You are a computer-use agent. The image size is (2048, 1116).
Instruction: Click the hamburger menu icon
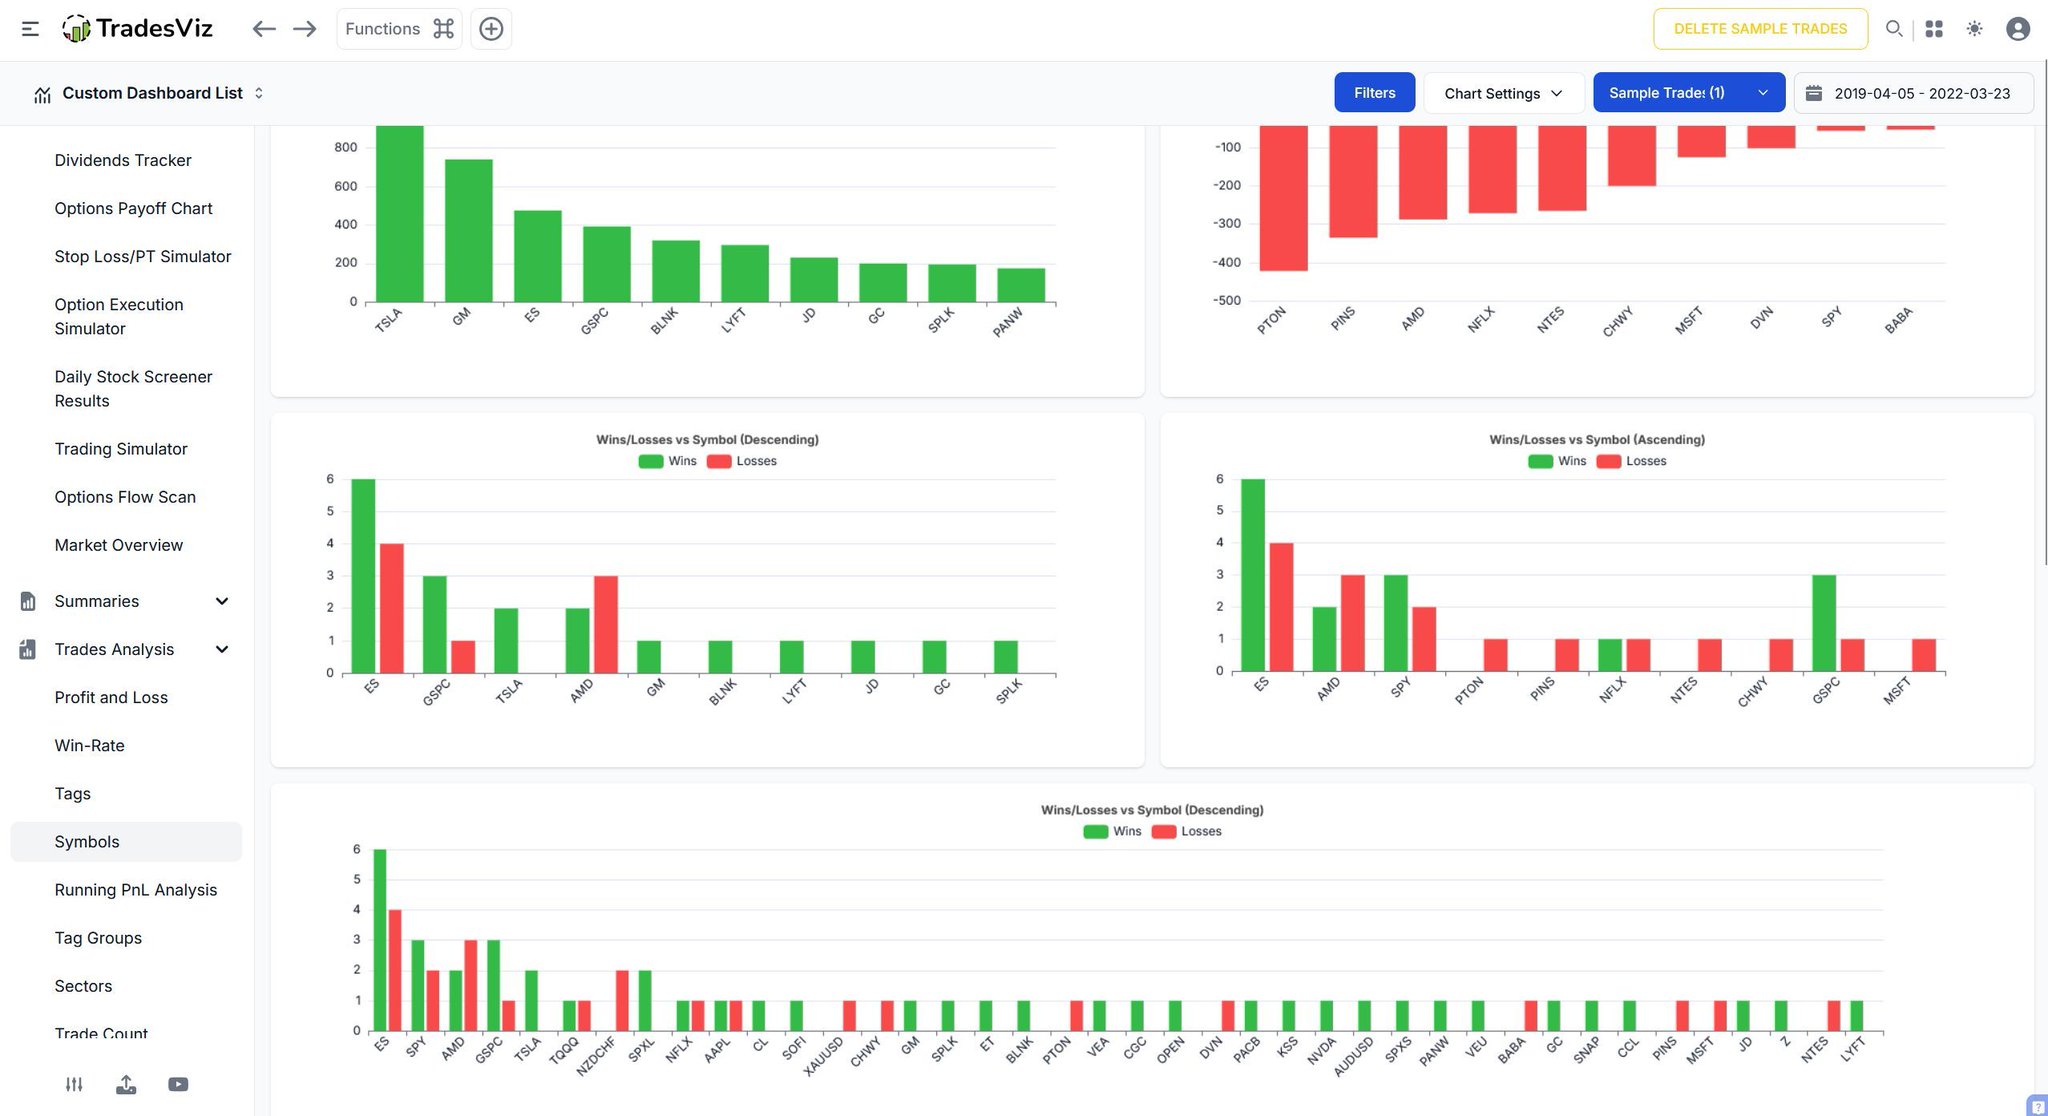[30, 29]
